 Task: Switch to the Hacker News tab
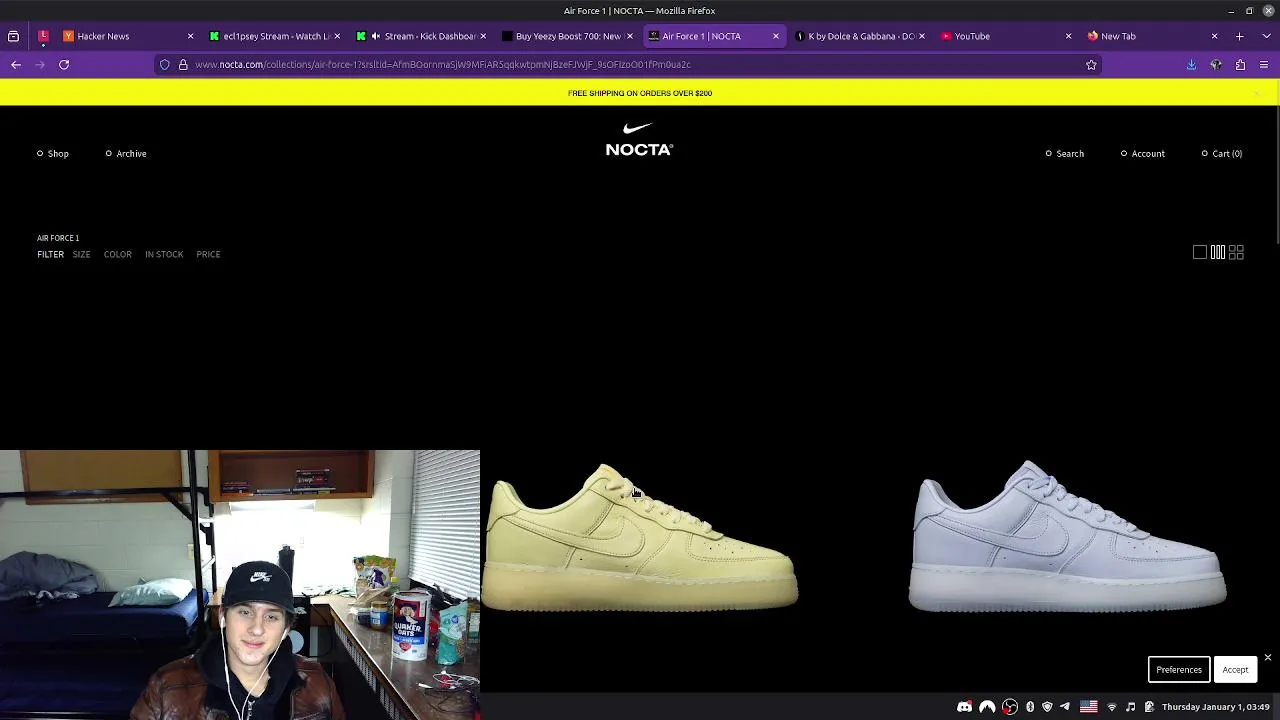[x=128, y=36]
